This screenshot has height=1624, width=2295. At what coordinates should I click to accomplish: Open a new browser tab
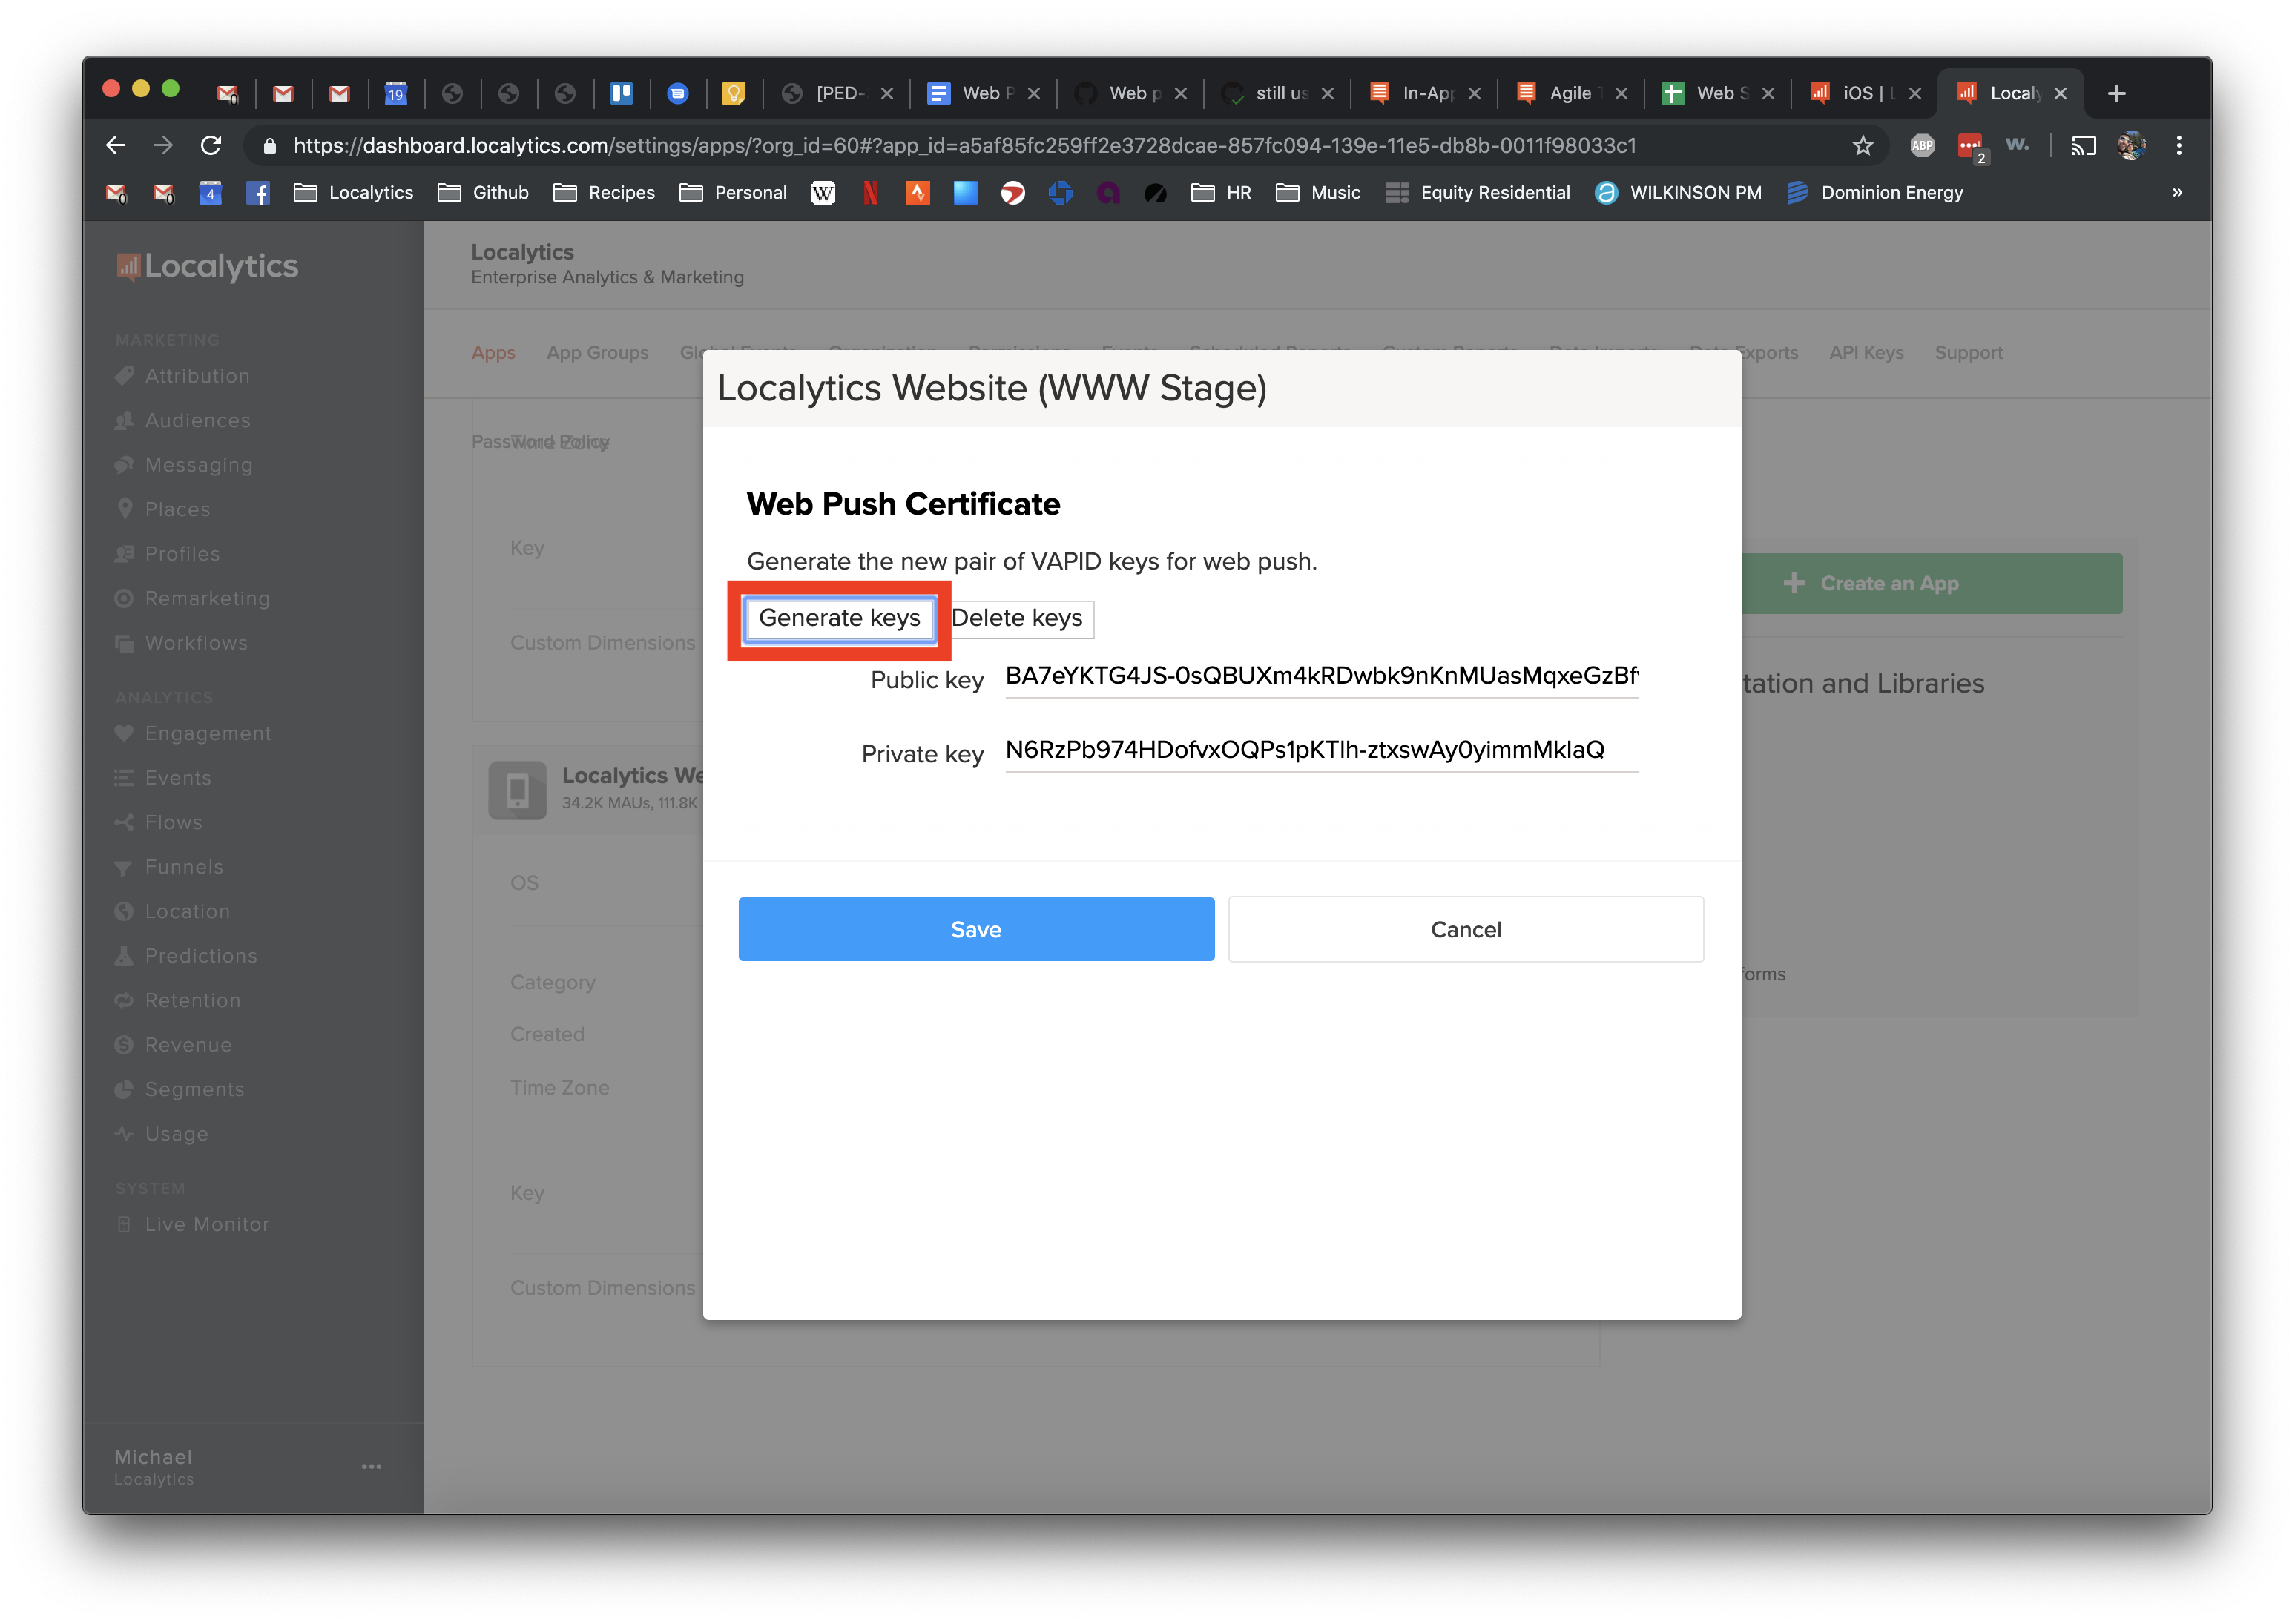[2116, 94]
